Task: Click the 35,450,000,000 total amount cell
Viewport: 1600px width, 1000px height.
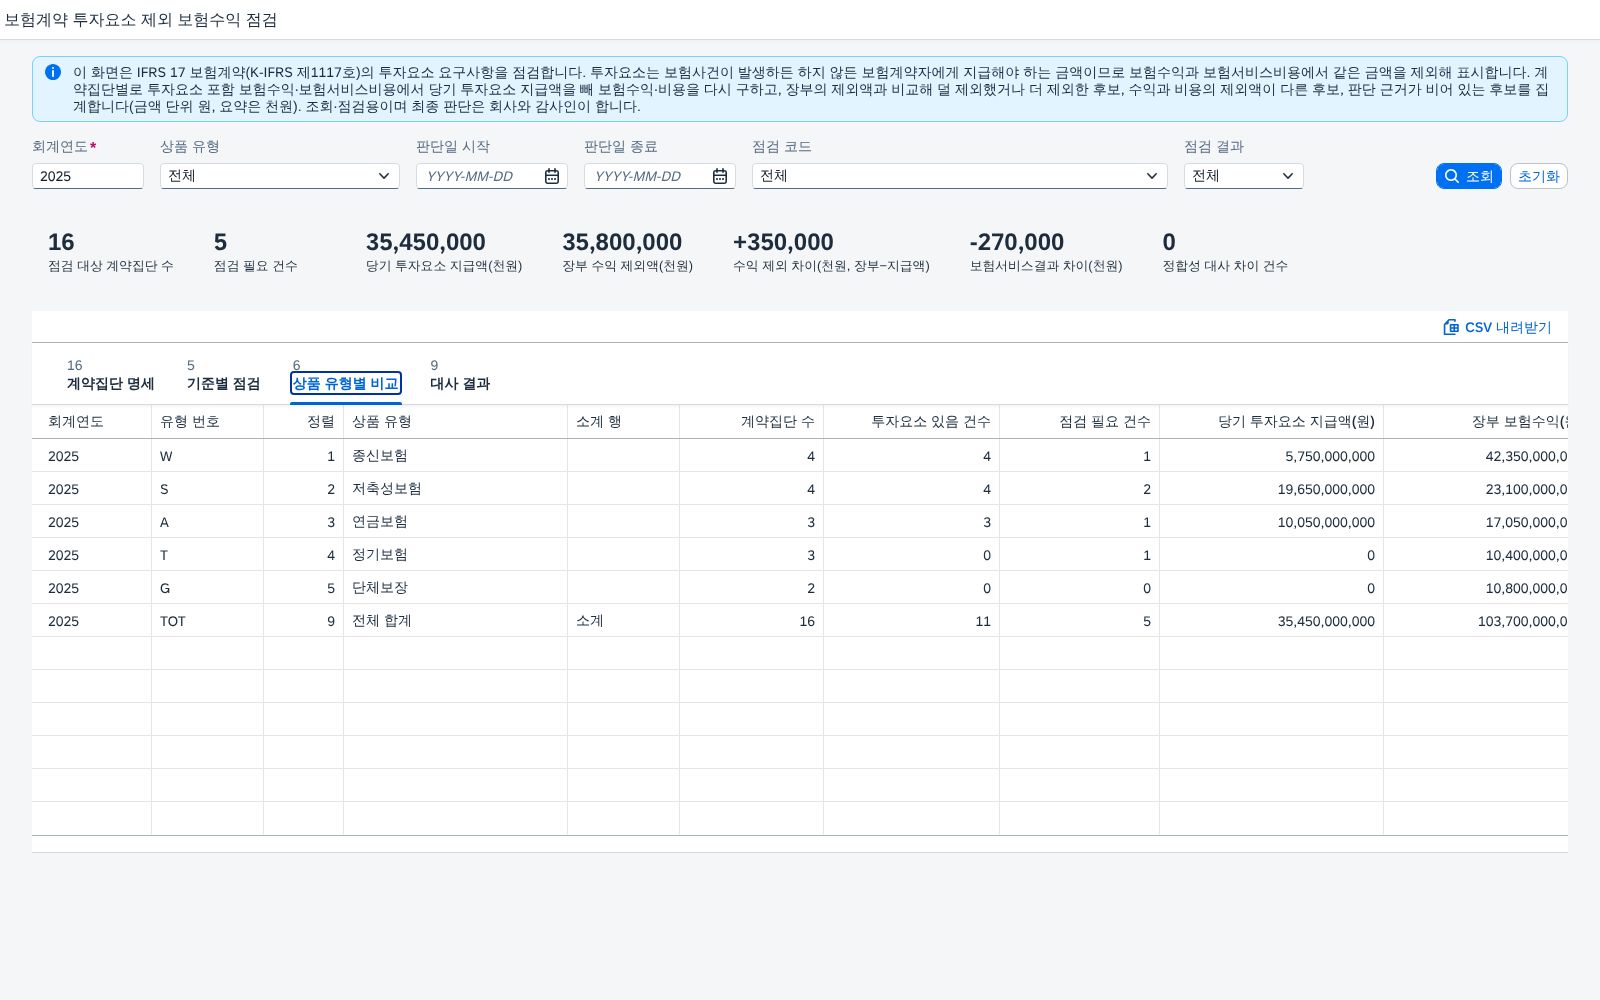Action: [1272, 621]
